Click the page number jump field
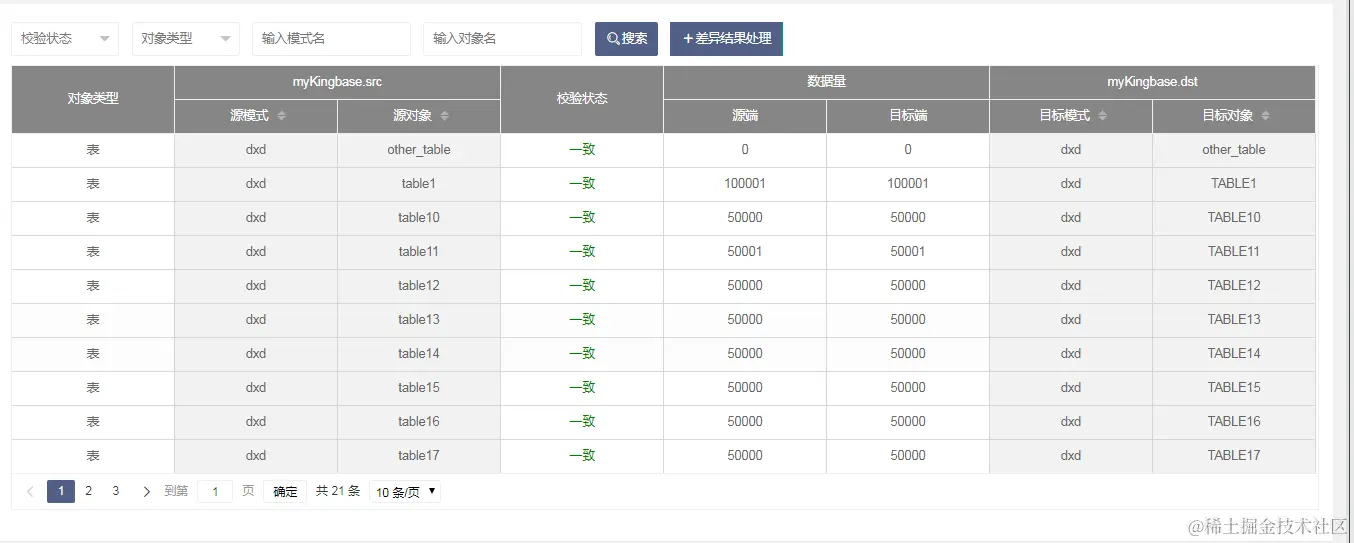1354x543 pixels. pos(215,491)
